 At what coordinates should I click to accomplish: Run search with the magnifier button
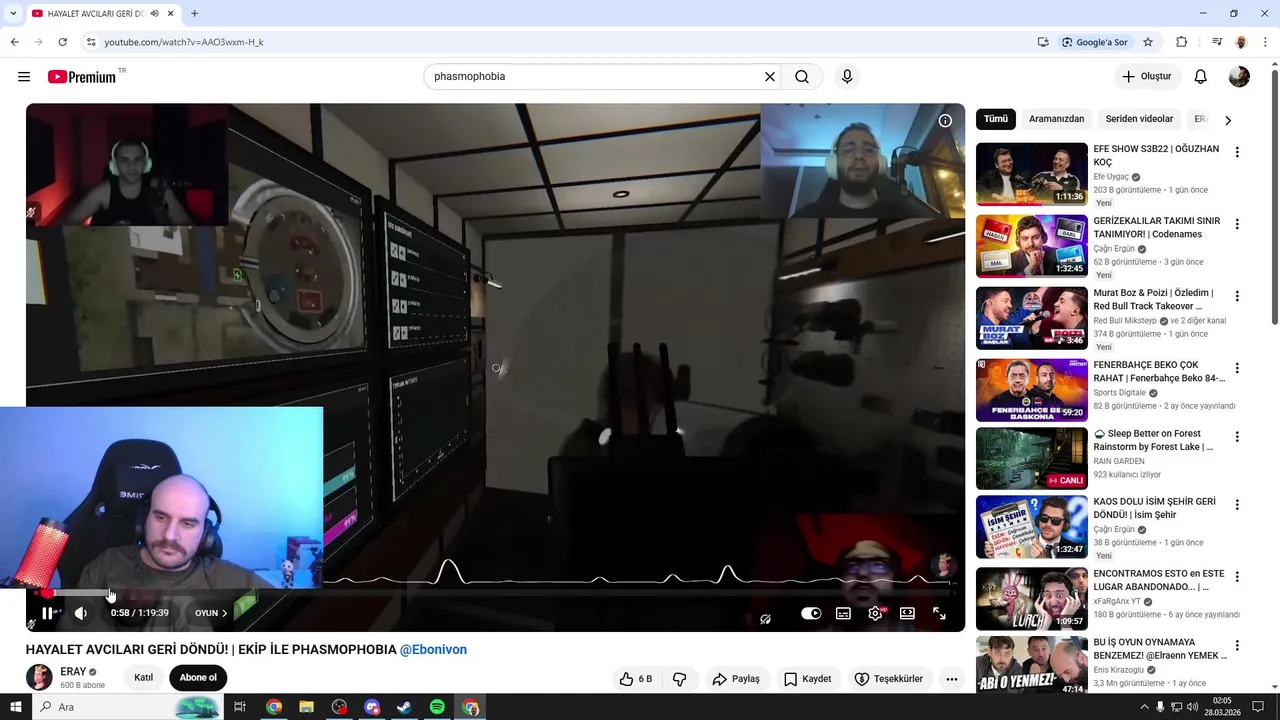[x=802, y=77]
